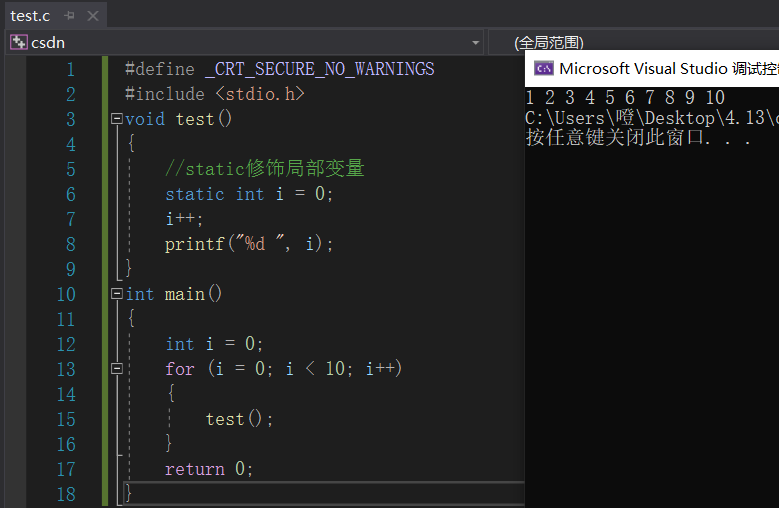Screen dimensions: 779x508
Task: Collapse the void test() function
Action: point(117,119)
